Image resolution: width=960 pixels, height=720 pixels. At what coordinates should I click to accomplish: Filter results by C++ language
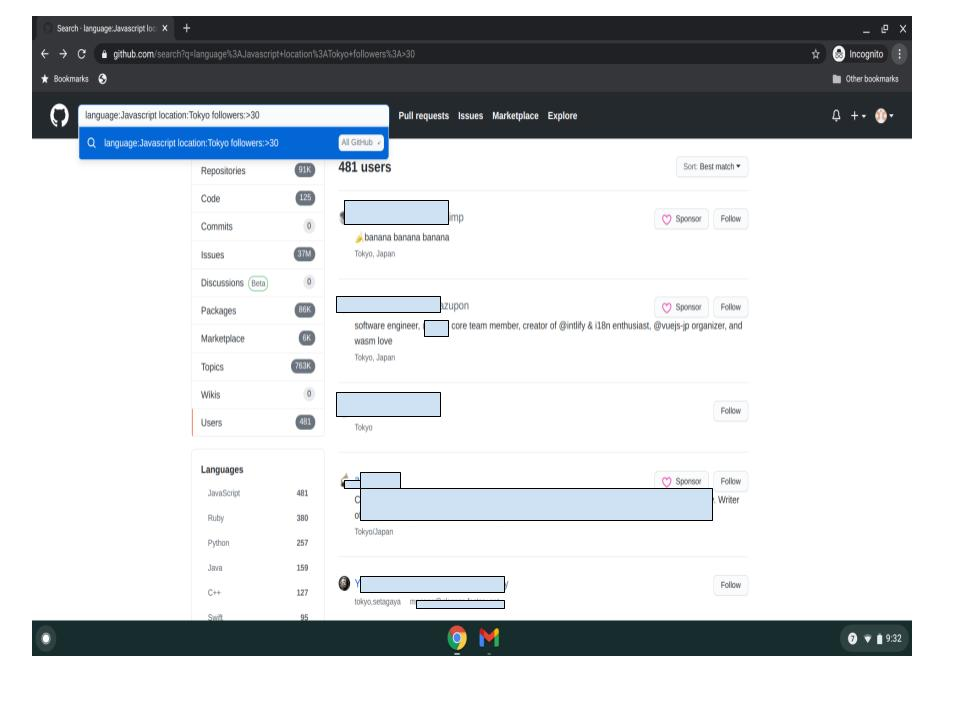[258, 593]
